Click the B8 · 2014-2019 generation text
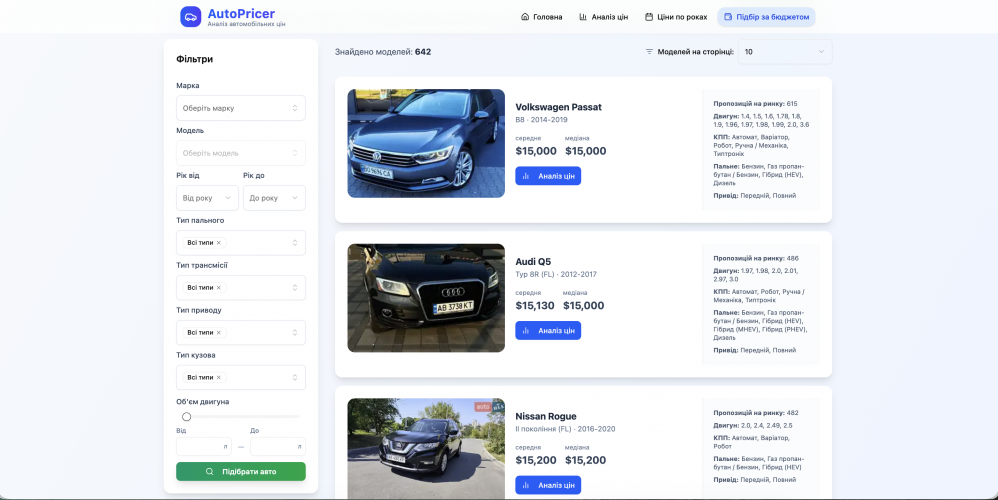The width and height of the screenshot is (998, 500). 541,120
